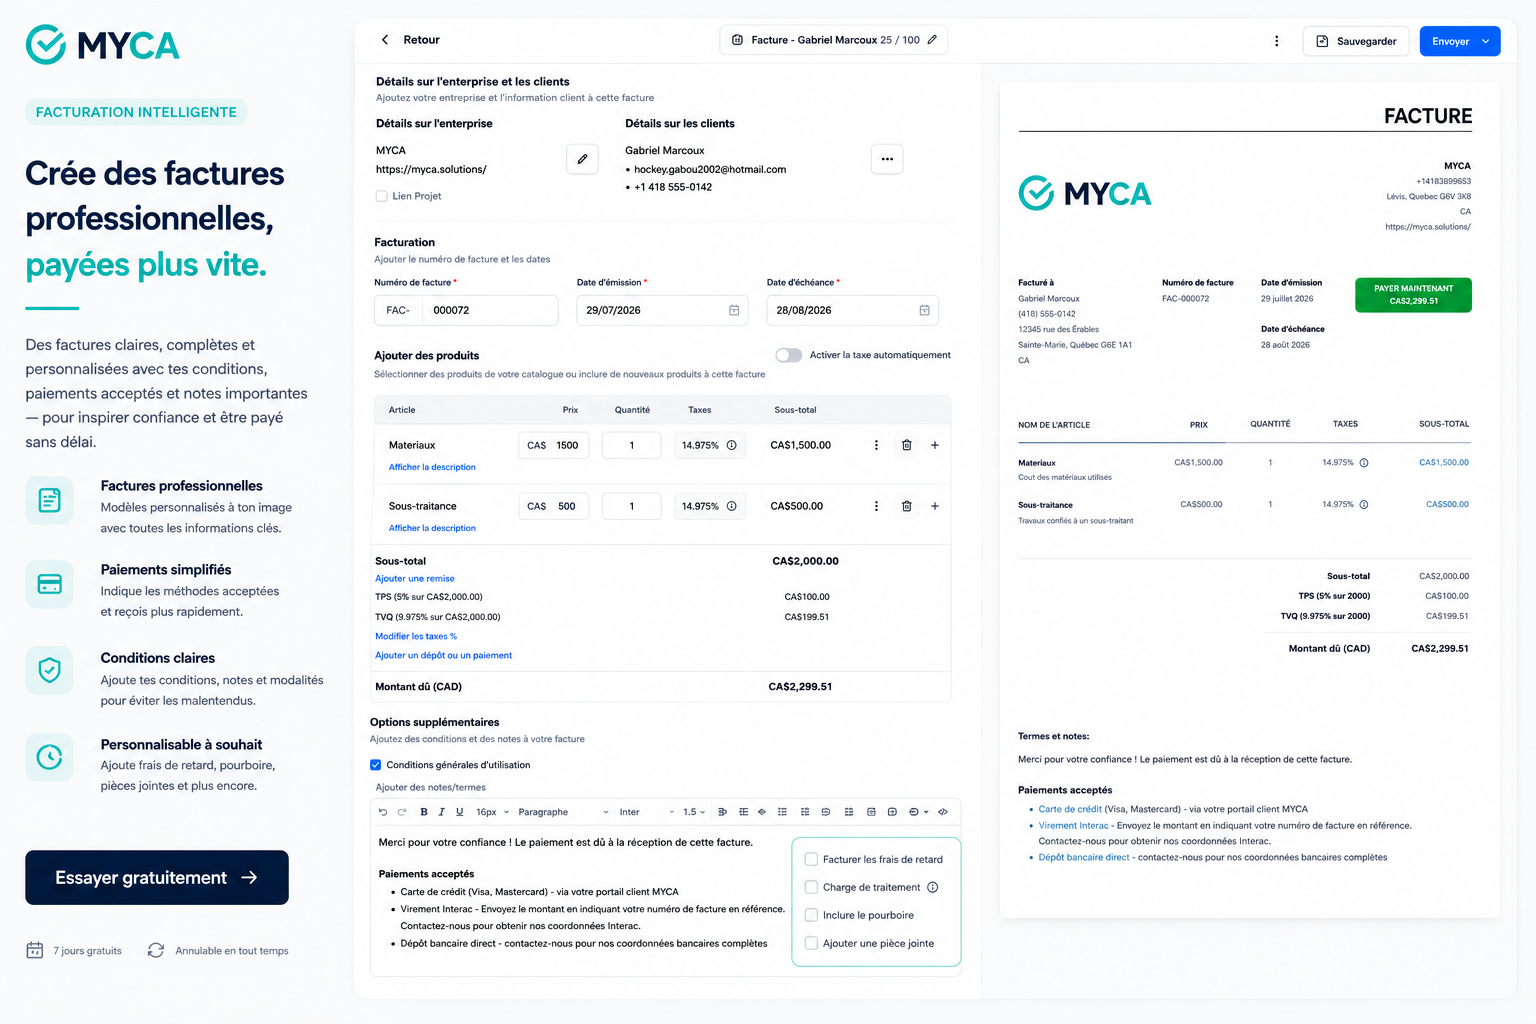Click Sous-traitance price field 500
The width and height of the screenshot is (1536, 1024).
click(x=553, y=506)
